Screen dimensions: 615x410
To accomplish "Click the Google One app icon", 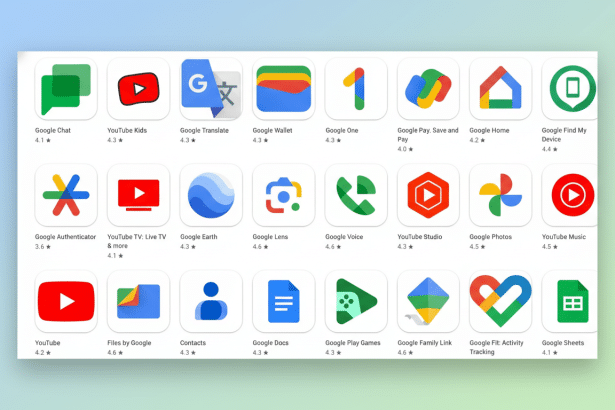I will tap(356, 89).
